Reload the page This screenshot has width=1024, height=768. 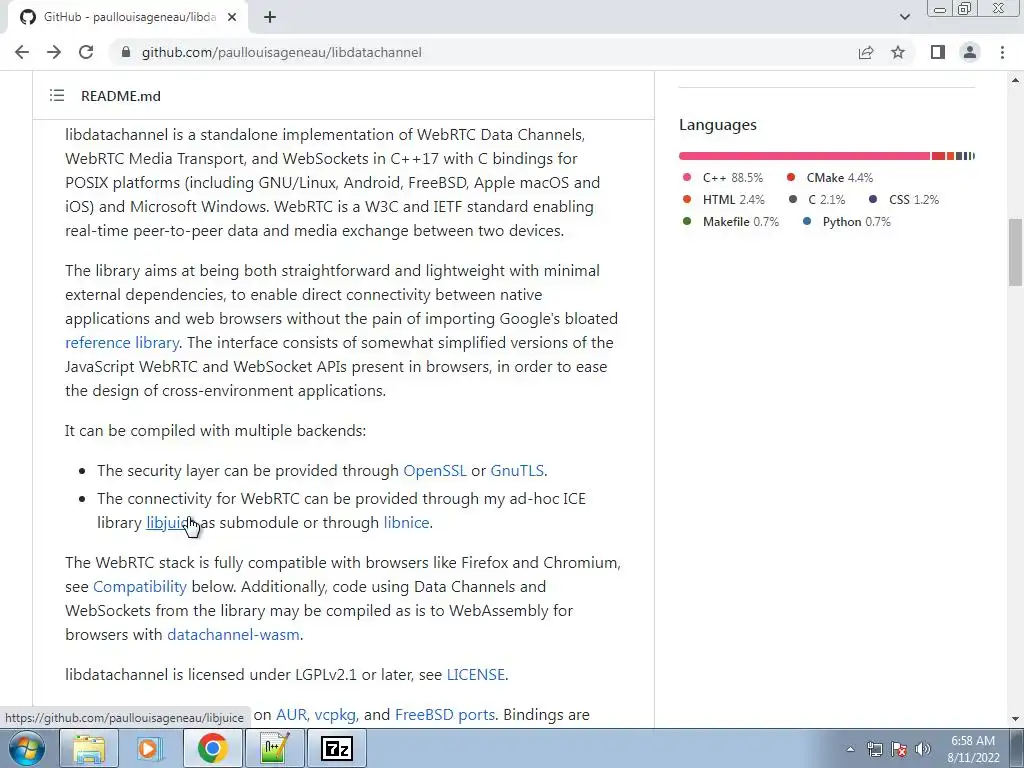[86, 52]
